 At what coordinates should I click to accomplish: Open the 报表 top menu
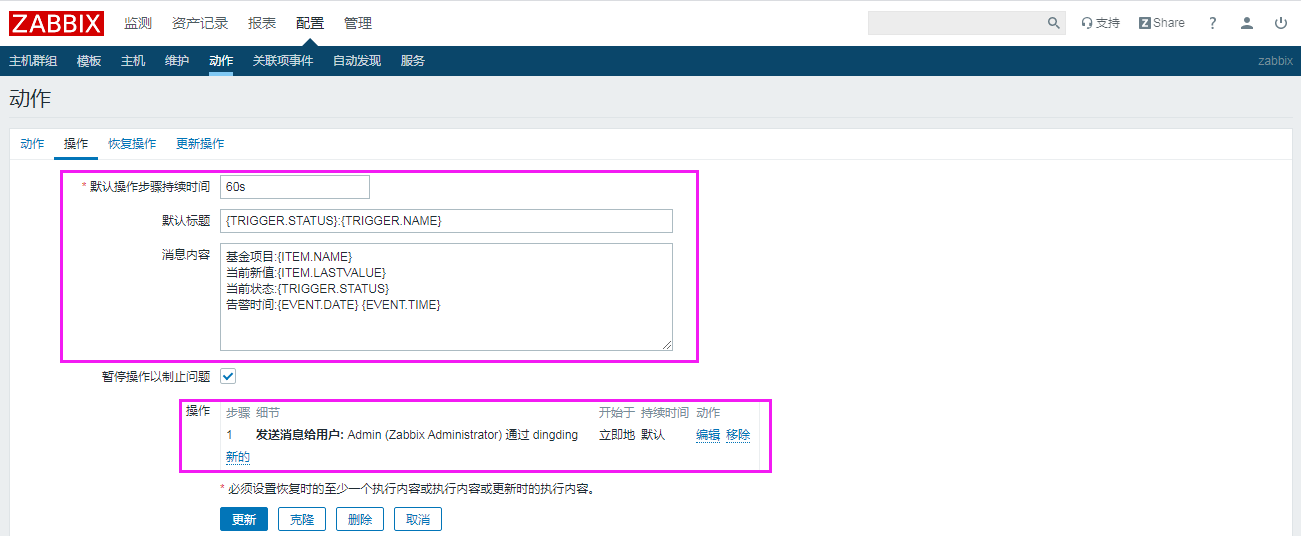point(262,23)
